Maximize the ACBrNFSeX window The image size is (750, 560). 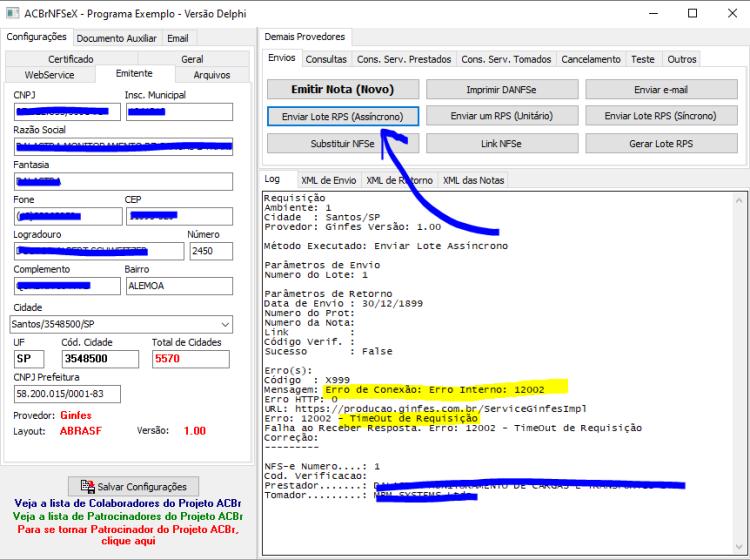coord(692,13)
